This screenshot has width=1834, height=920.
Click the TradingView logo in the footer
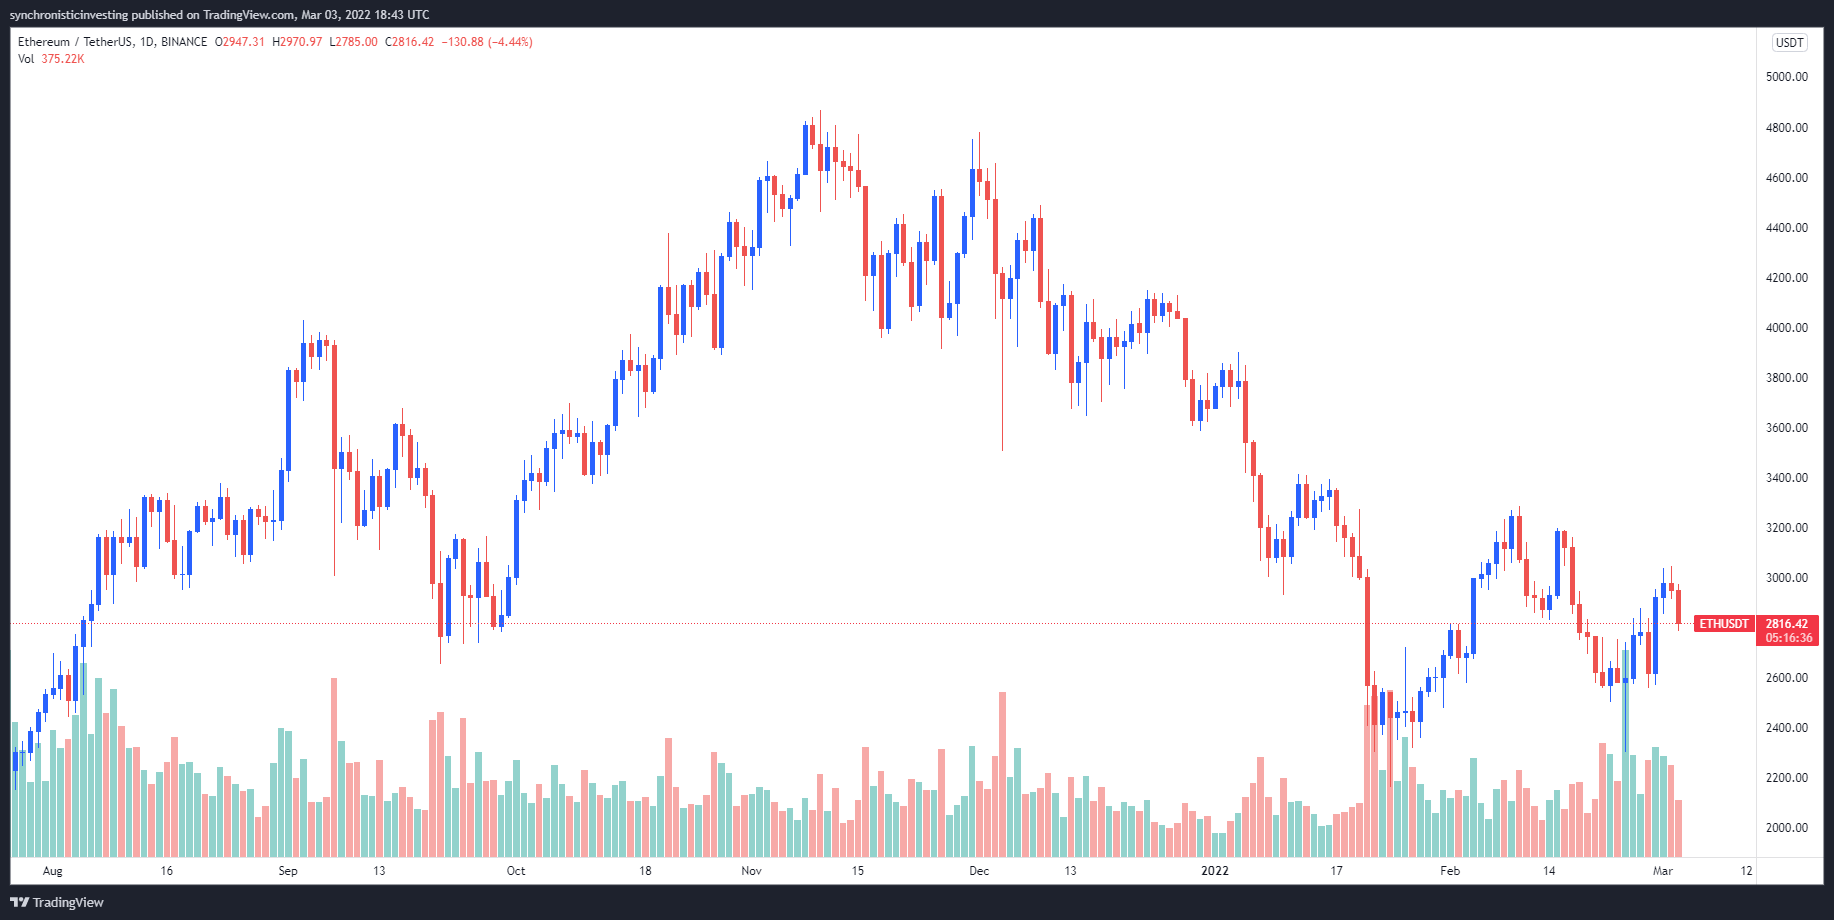point(55,902)
